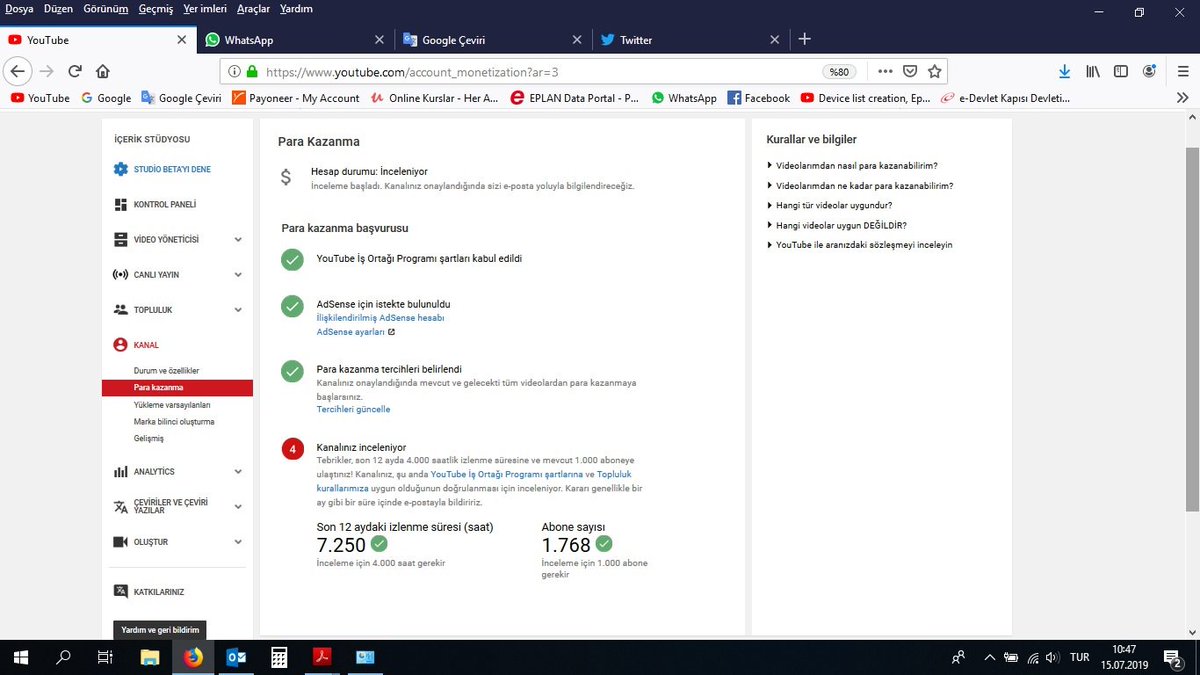Image resolution: width=1200 pixels, height=675 pixels.
Task: Open the Payoneer - My Account bookmark
Action: [x=296, y=98]
